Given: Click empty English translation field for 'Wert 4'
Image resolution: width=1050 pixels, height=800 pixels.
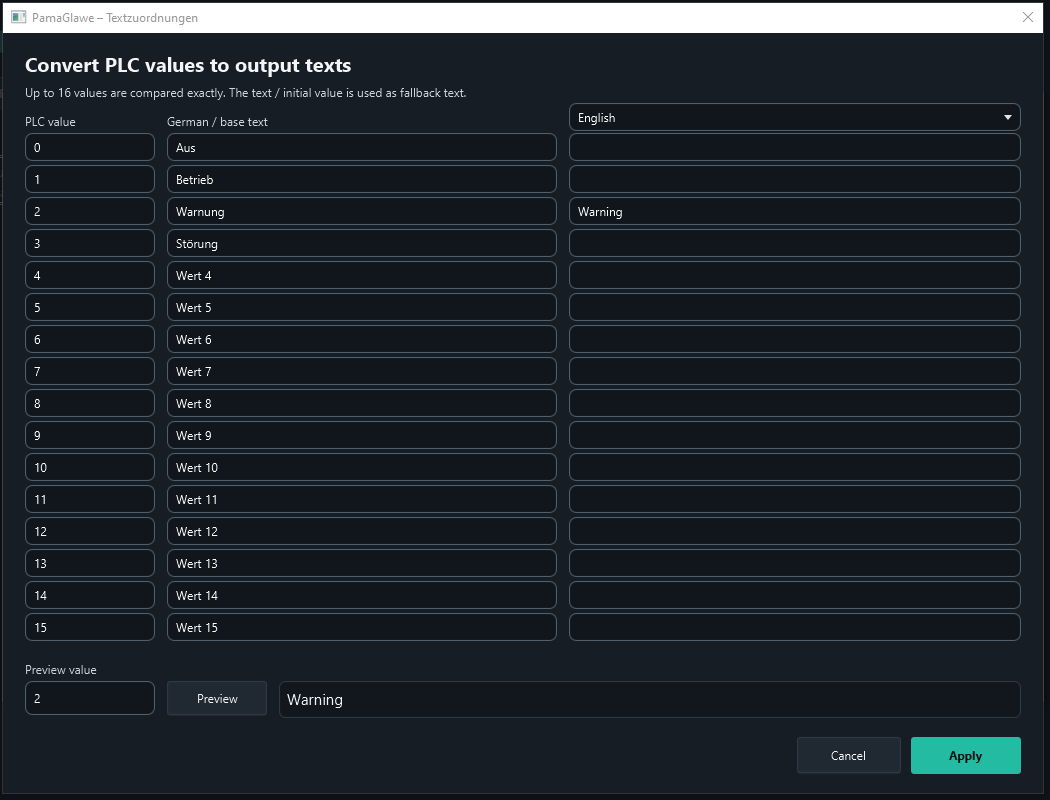Looking at the screenshot, I should pyautogui.click(x=794, y=275).
